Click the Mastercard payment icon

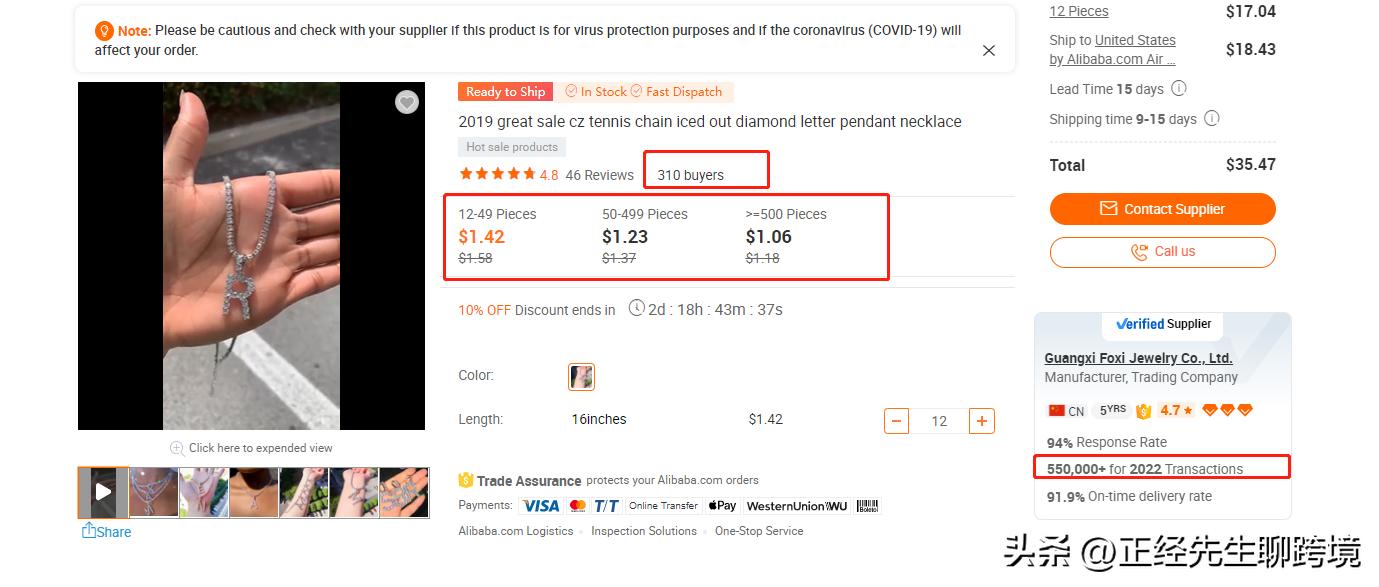pyautogui.click(x=578, y=506)
